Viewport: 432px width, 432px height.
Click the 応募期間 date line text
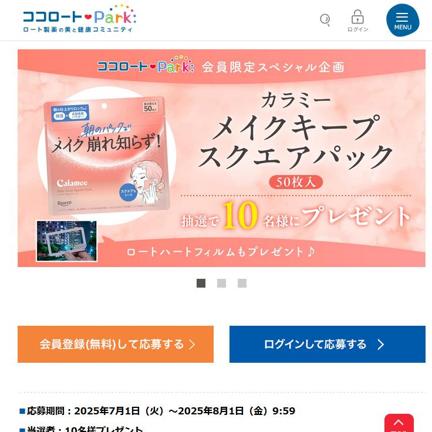(x=157, y=411)
